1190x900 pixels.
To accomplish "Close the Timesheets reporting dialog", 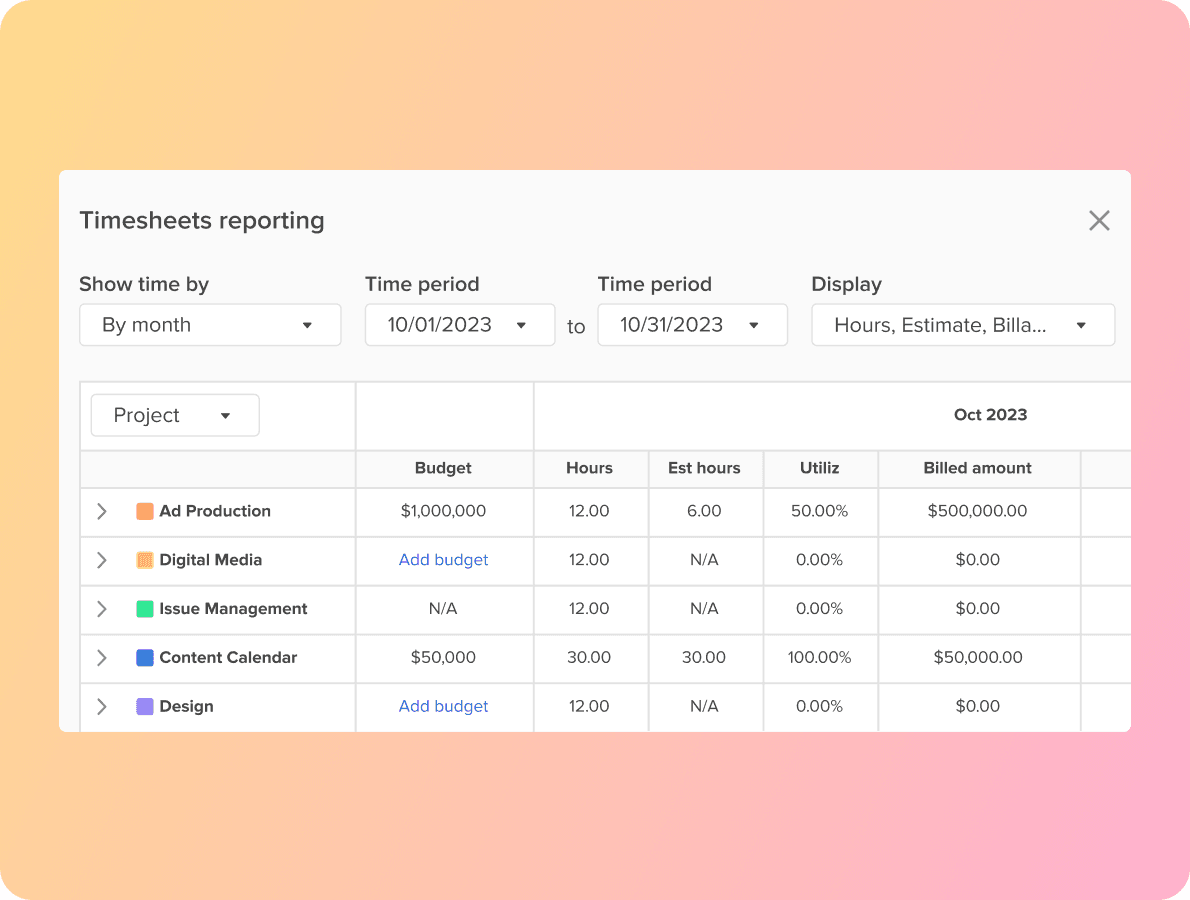I will pos(1099,220).
